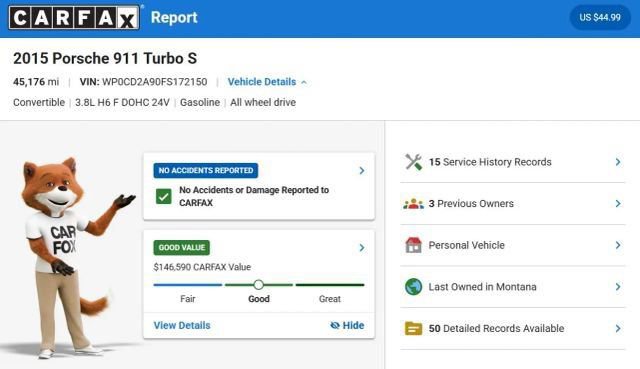640x369 pixels.
Task: Expand 50 Detailed Records Available chevron
Action: pos(618,329)
